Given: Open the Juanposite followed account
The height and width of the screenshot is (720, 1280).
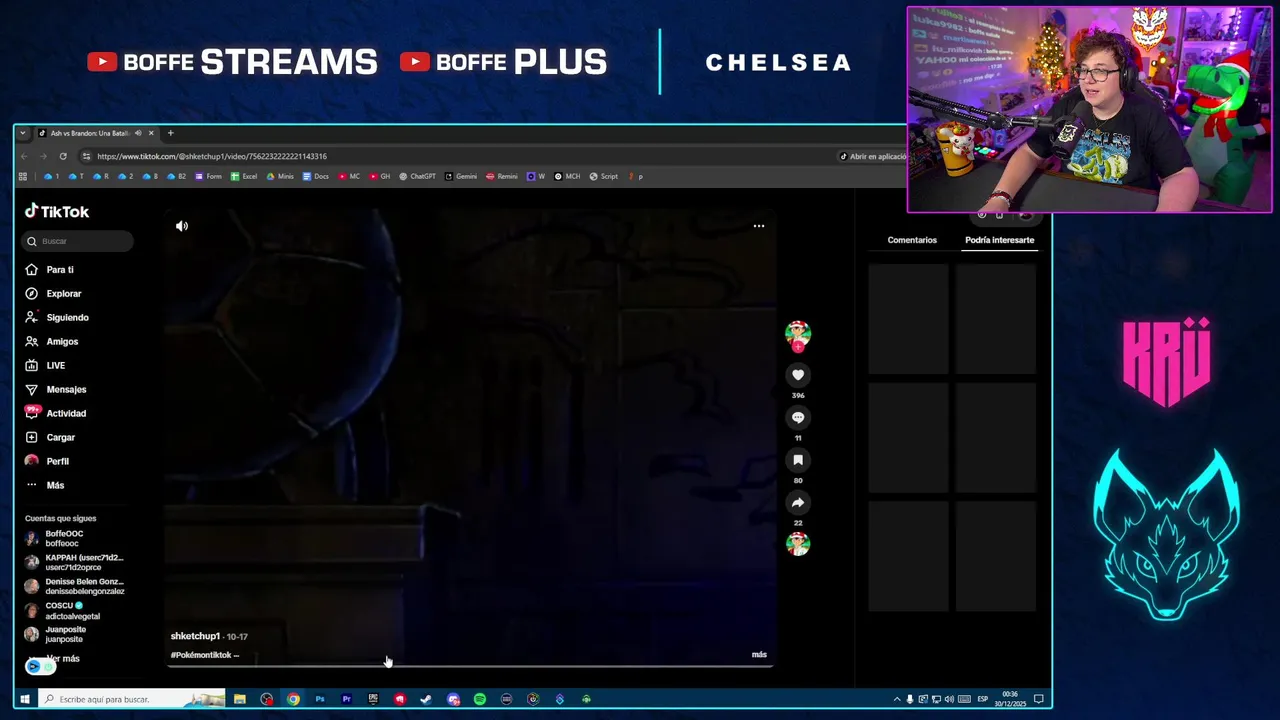Looking at the screenshot, I should (75, 635).
